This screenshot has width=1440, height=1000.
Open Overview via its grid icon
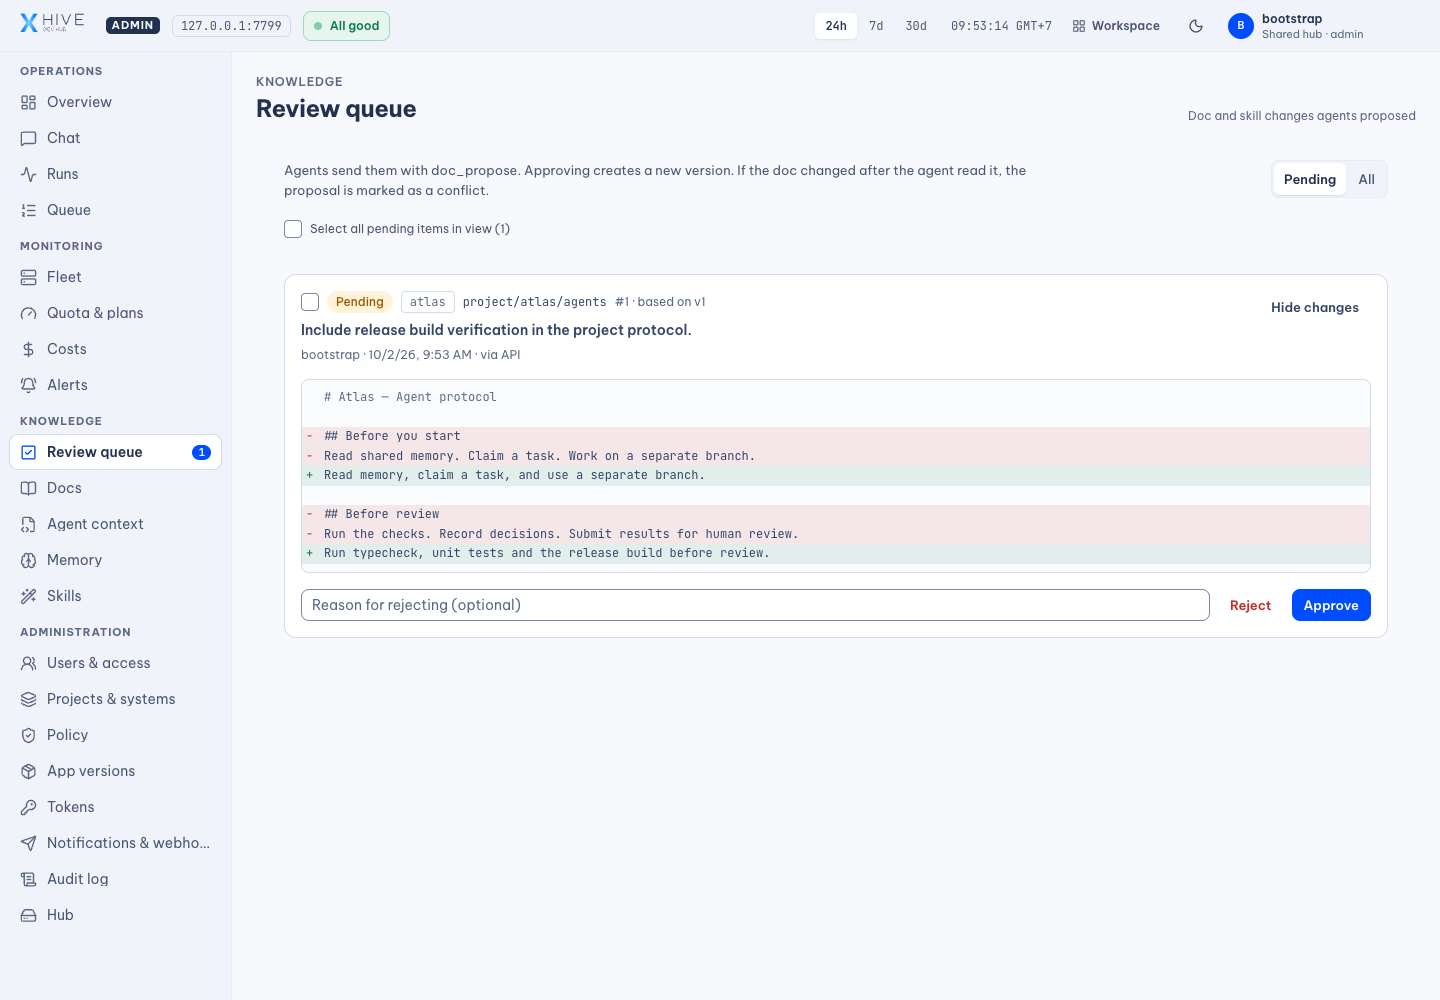tap(29, 102)
